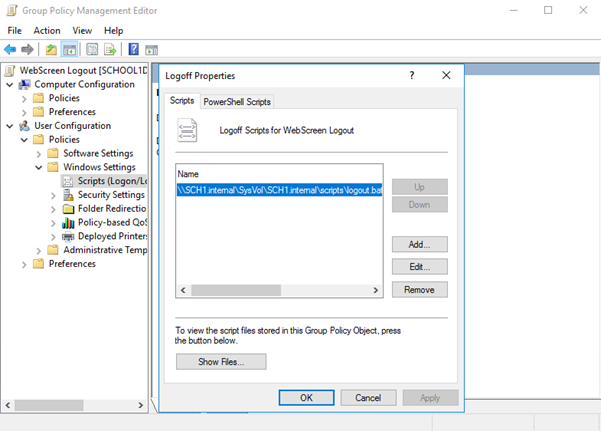Toggle the Show/Hide Console Tree icon
Viewport: 601px width, 431px height.
coord(70,49)
